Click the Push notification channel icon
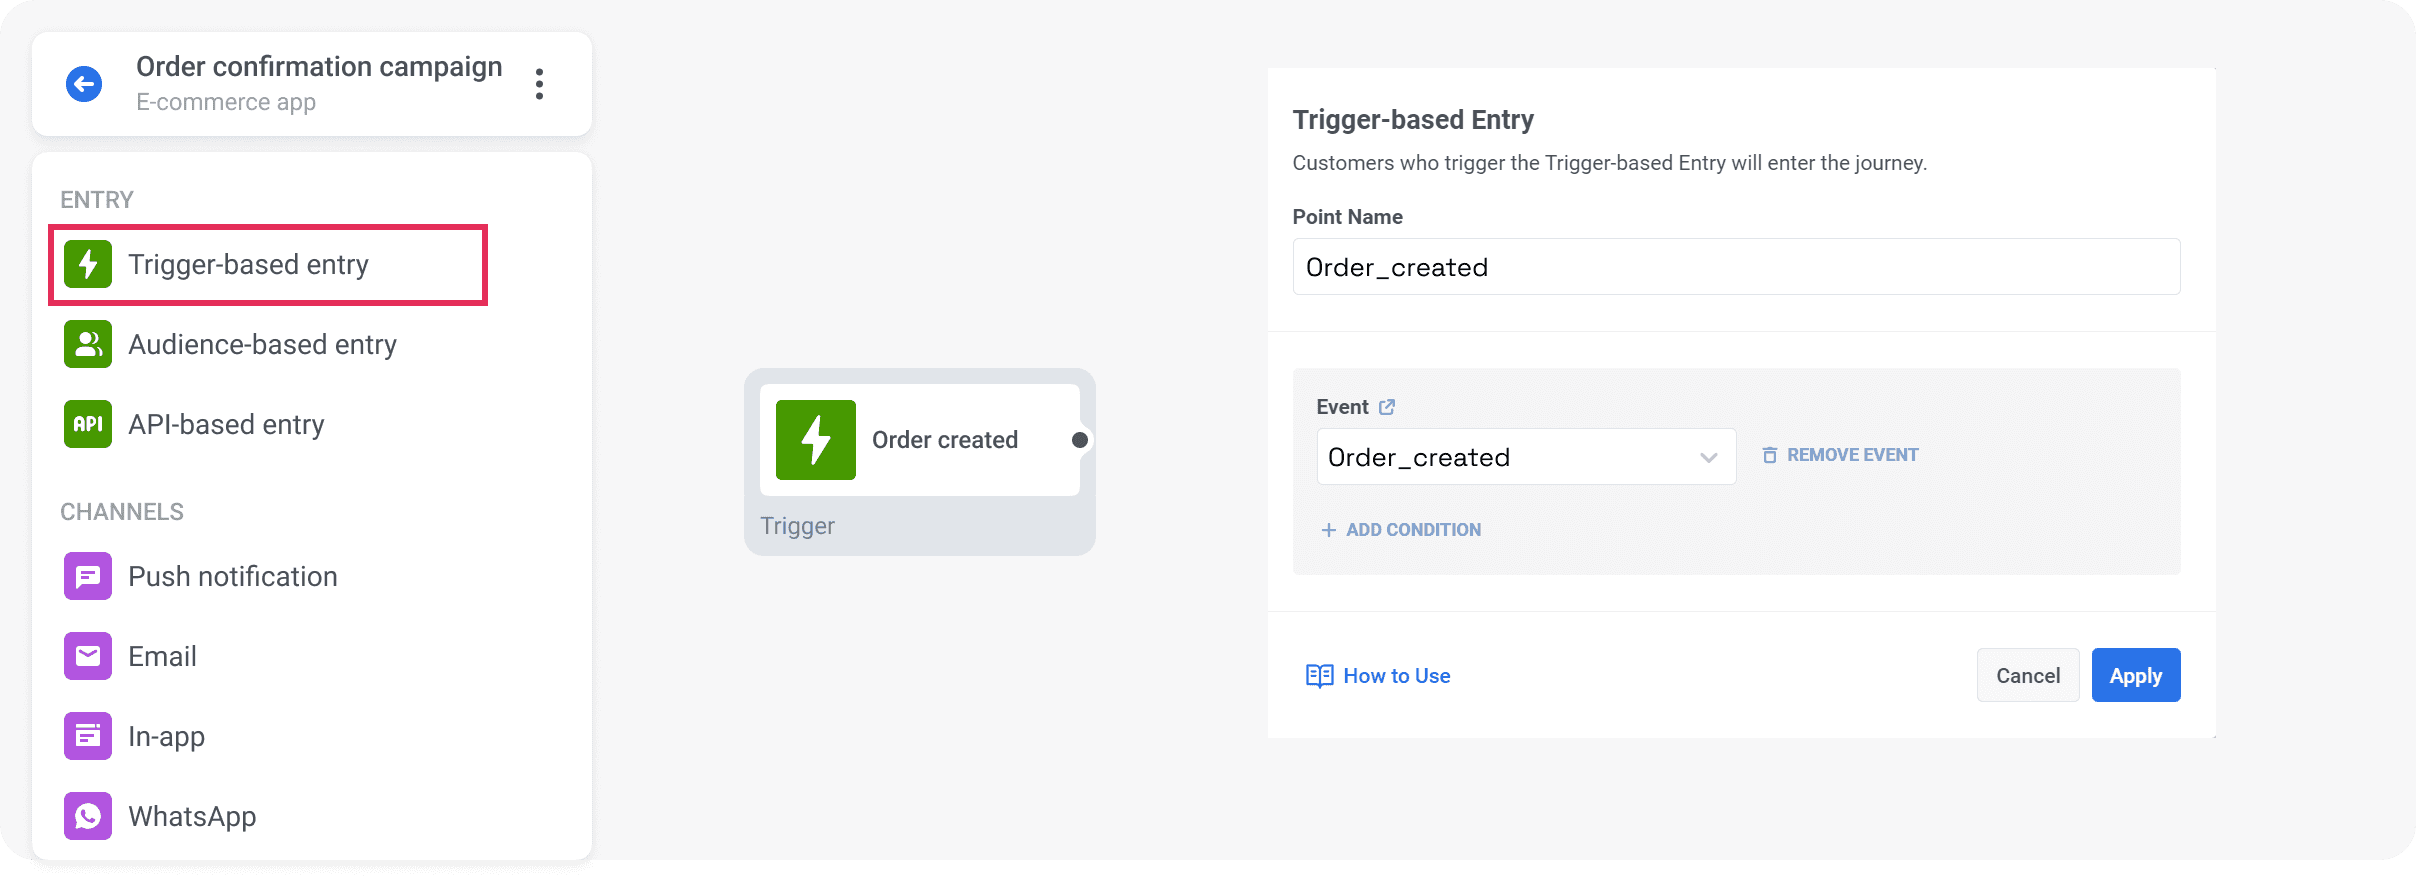The height and width of the screenshot is (880, 2416). 88,576
